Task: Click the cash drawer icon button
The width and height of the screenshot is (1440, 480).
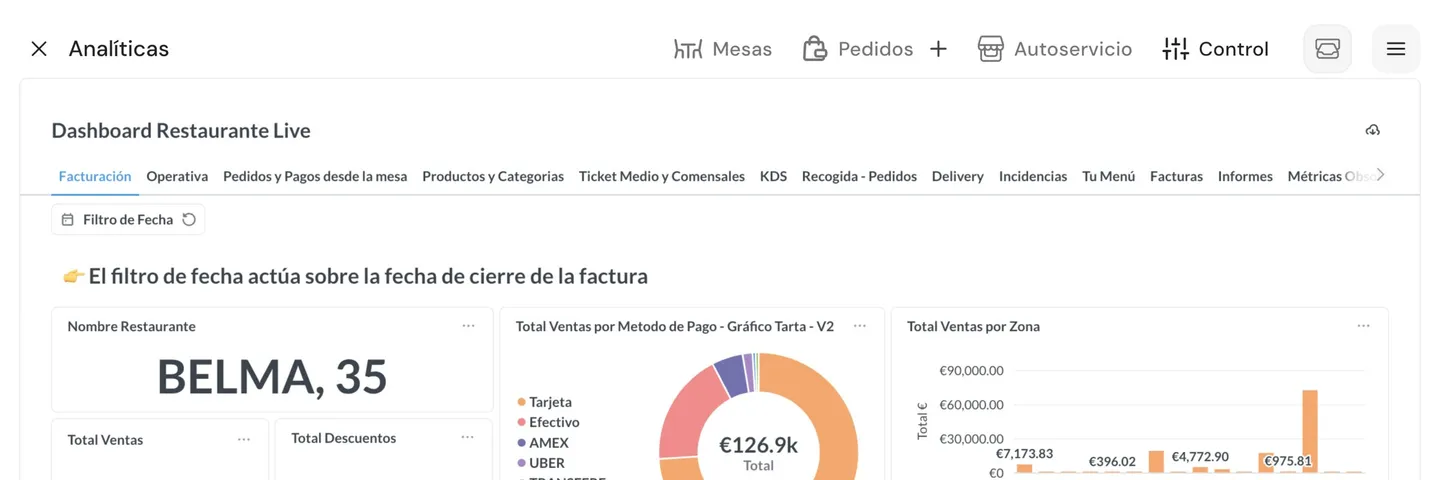Action: [1327, 49]
